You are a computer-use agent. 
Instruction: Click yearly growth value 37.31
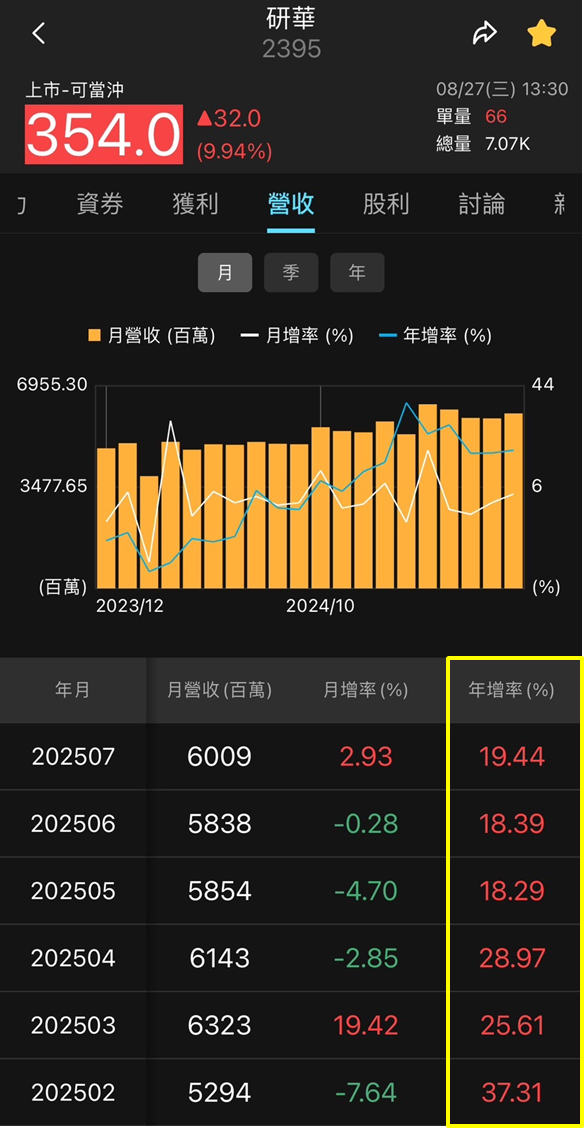coord(511,1093)
